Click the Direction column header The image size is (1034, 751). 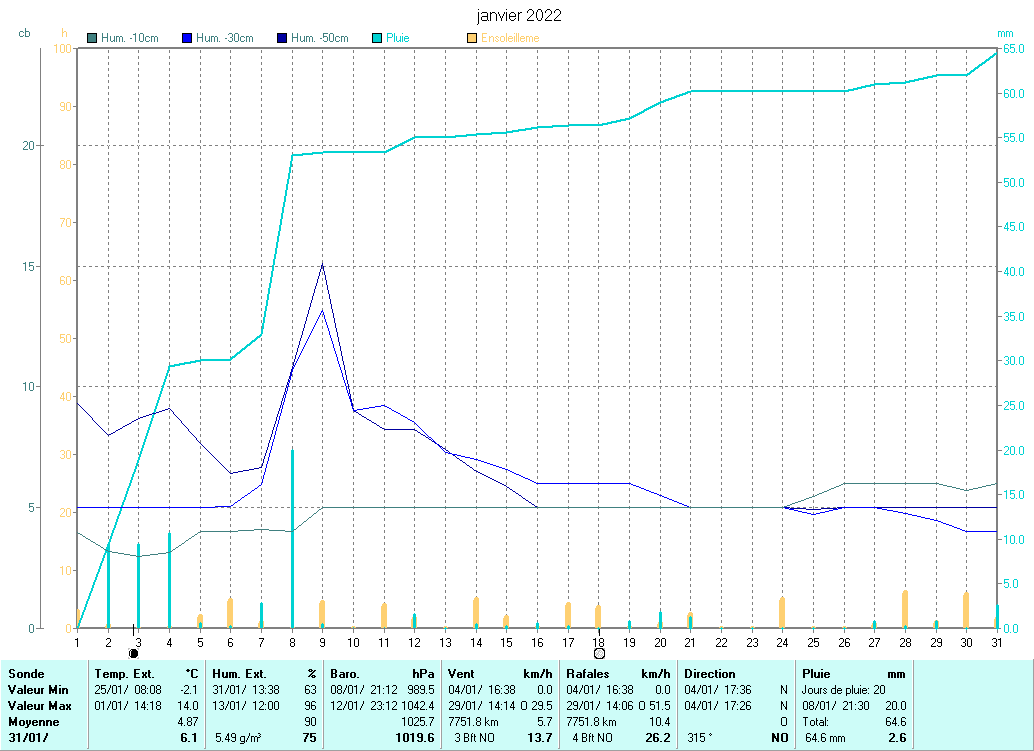point(710,674)
